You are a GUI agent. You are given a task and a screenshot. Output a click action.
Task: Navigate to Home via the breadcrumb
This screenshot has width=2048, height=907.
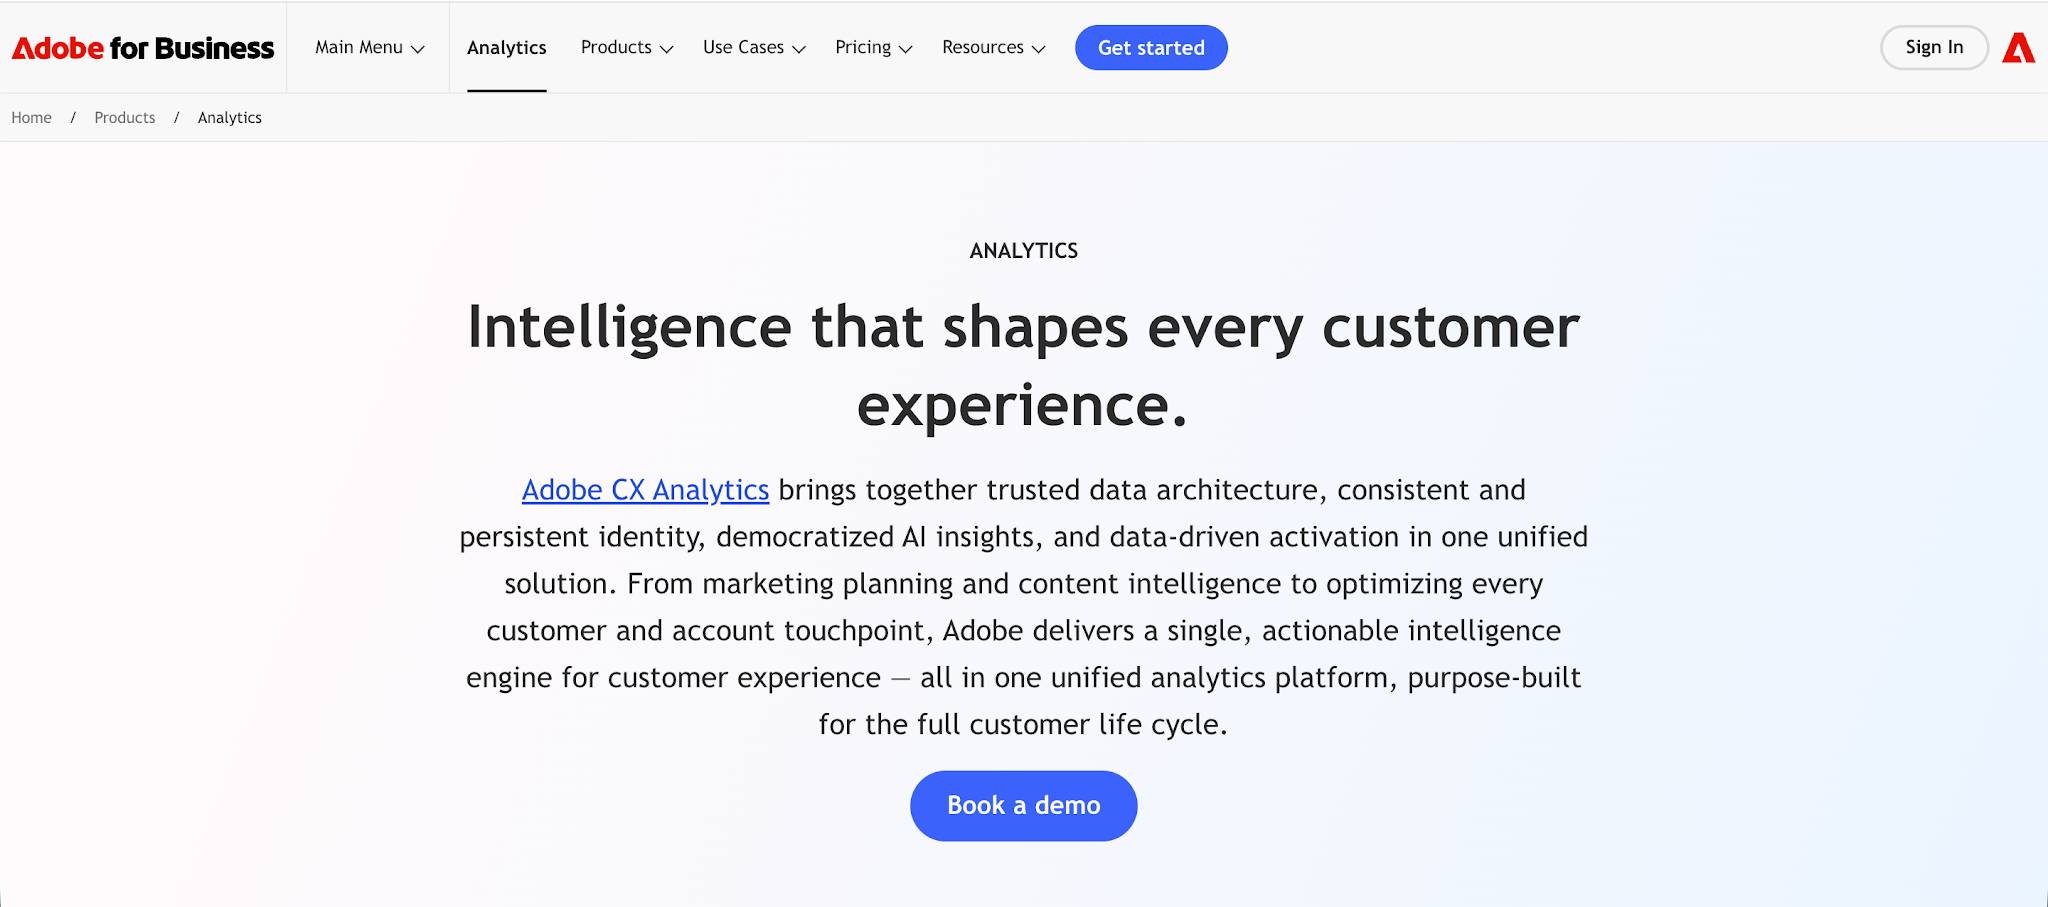[x=31, y=117]
